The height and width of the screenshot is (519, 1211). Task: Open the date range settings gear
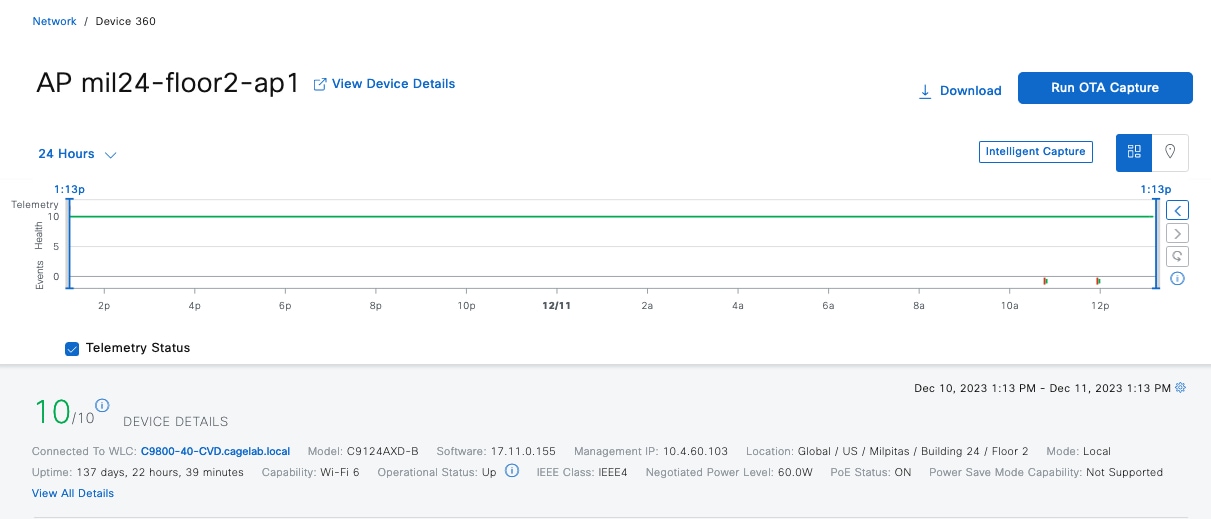[x=1181, y=388]
